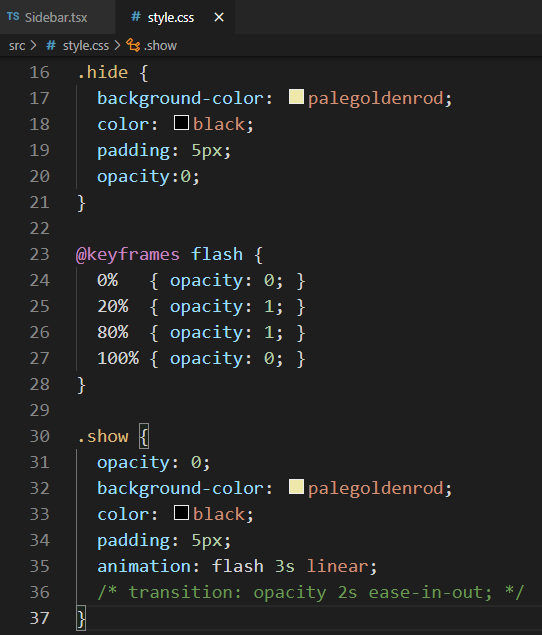This screenshot has height=635, width=542.
Task: Click the .hide selector text
Action: point(102,72)
